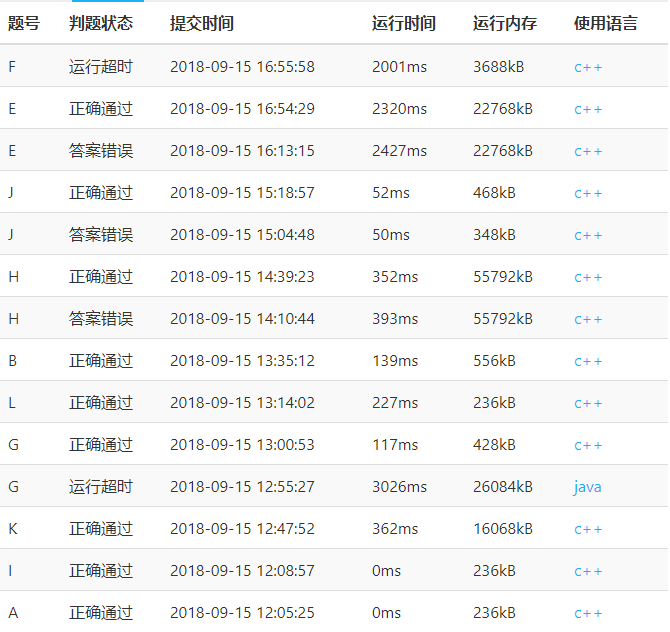This screenshot has height=632, width=670.
Task: Click the 139ms run time value
Action: (x=395, y=361)
